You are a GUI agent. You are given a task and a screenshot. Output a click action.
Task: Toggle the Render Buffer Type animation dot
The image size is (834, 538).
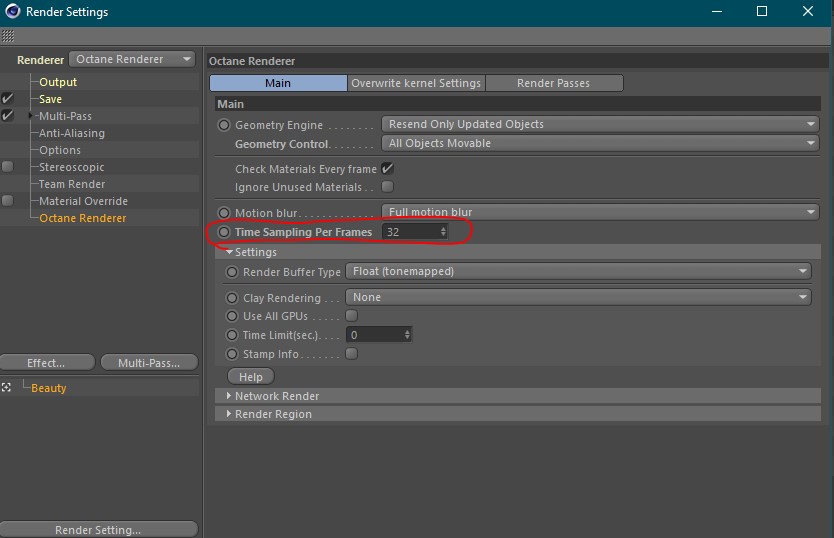[232, 272]
